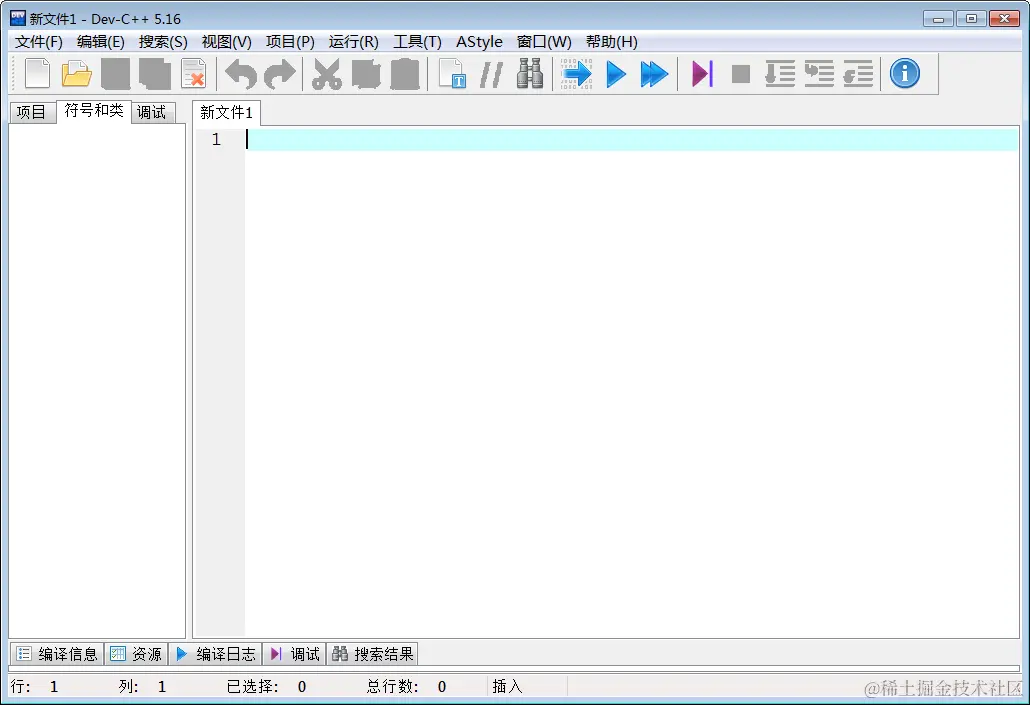Switch to the 调试 panel tab
The height and width of the screenshot is (705, 1030).
click(152, 111)
